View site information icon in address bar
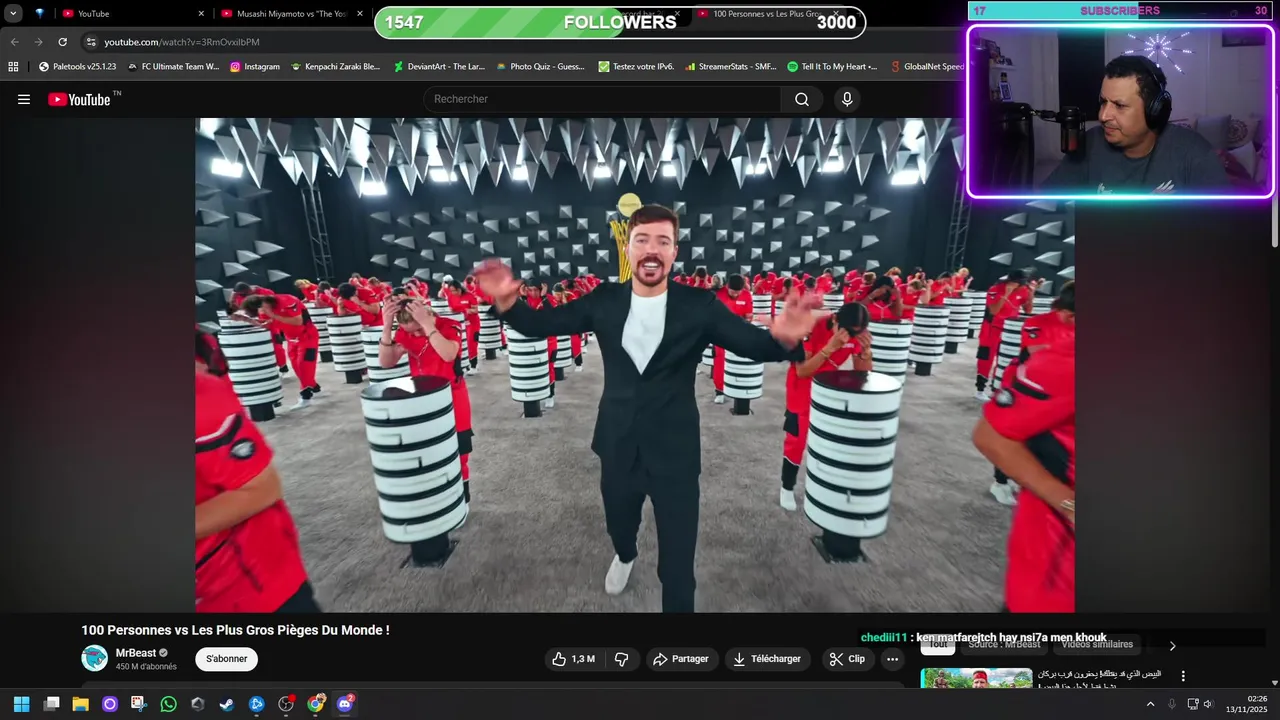The height and width of the screenshot is (720, 1280). [x=91, y=42]
